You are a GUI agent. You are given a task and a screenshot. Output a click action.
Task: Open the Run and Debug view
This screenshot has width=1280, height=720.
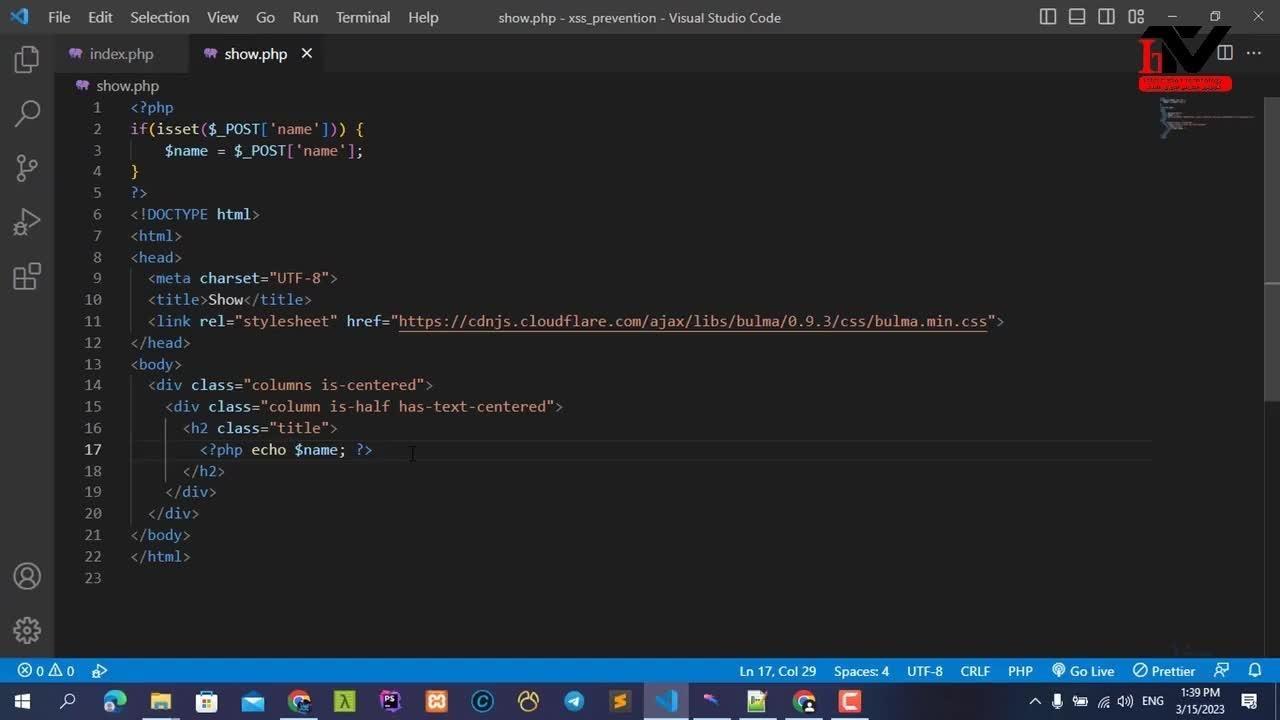tap(27, 222)
